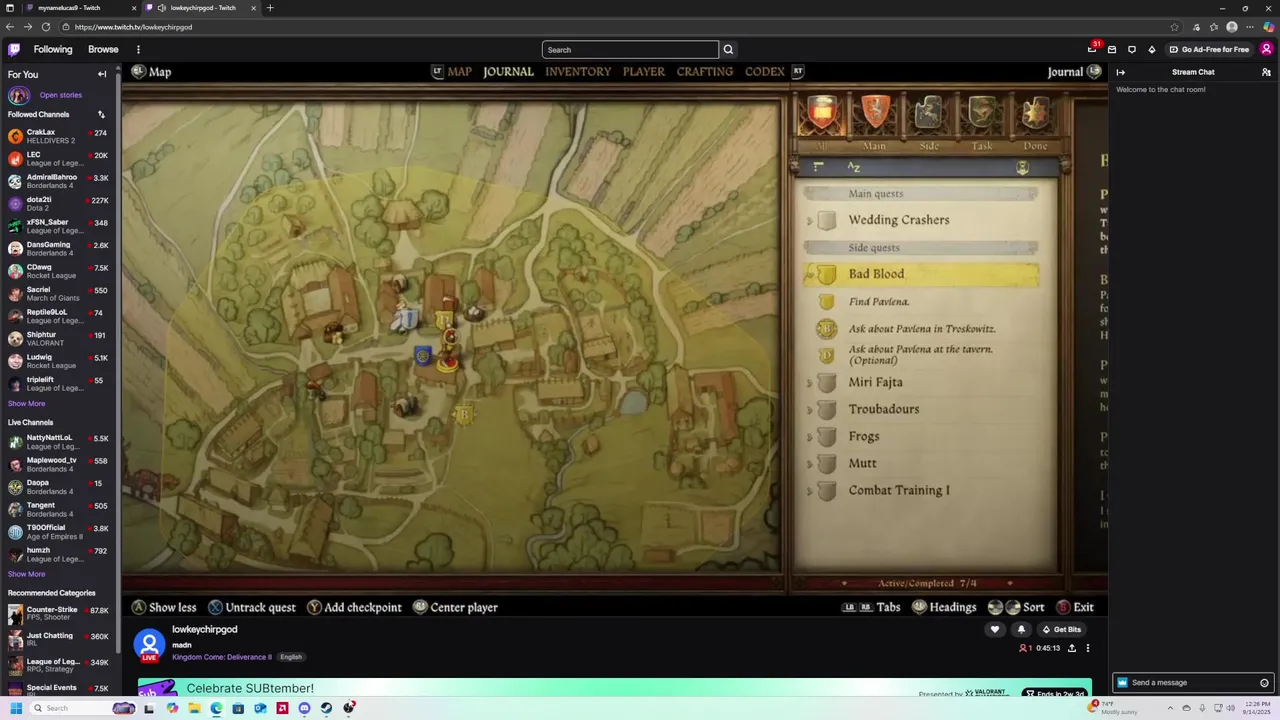Click Go Ad-Free for Free button
The image size is (1280, 720).
[x=1209, y=49]
